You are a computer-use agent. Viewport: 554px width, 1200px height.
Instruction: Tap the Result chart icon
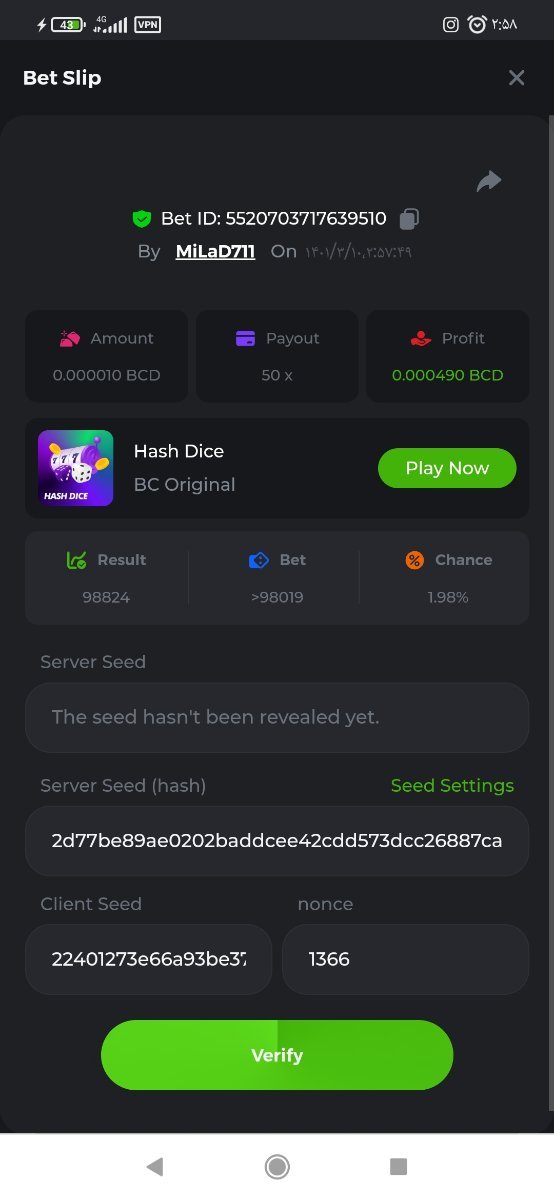point(76,560)
